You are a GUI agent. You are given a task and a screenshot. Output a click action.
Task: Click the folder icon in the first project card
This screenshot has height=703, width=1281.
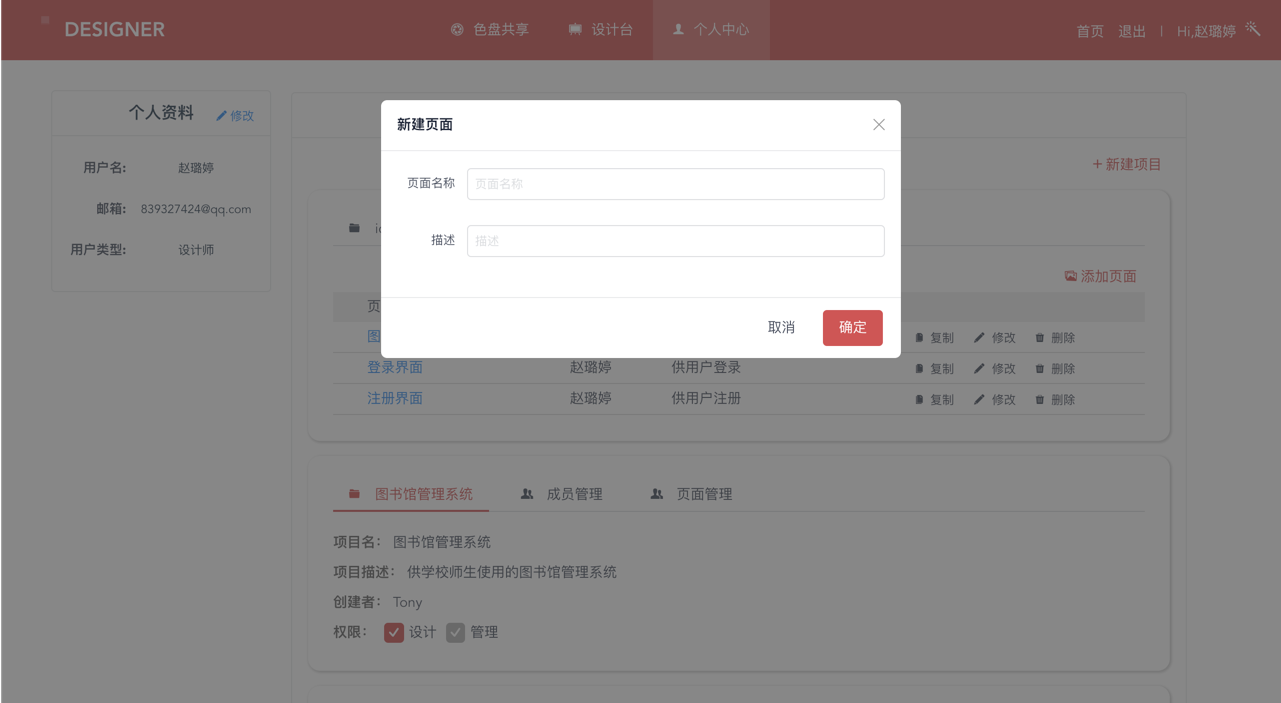tap(354, 228)
